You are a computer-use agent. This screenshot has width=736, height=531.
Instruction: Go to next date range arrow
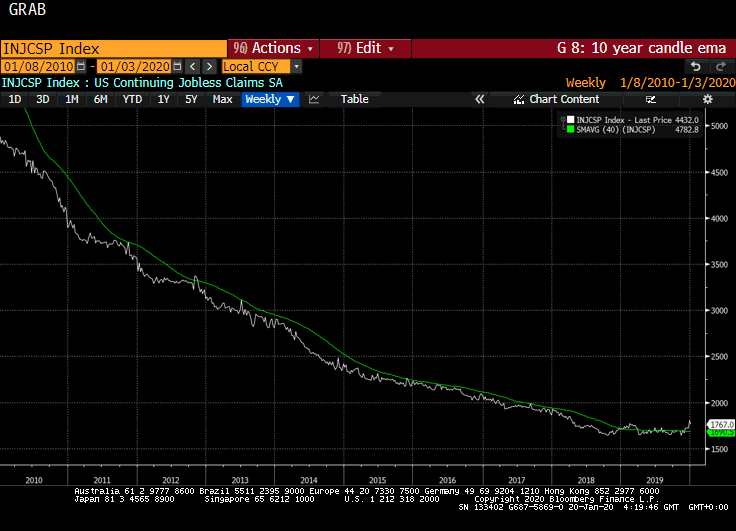click(210, 67)
